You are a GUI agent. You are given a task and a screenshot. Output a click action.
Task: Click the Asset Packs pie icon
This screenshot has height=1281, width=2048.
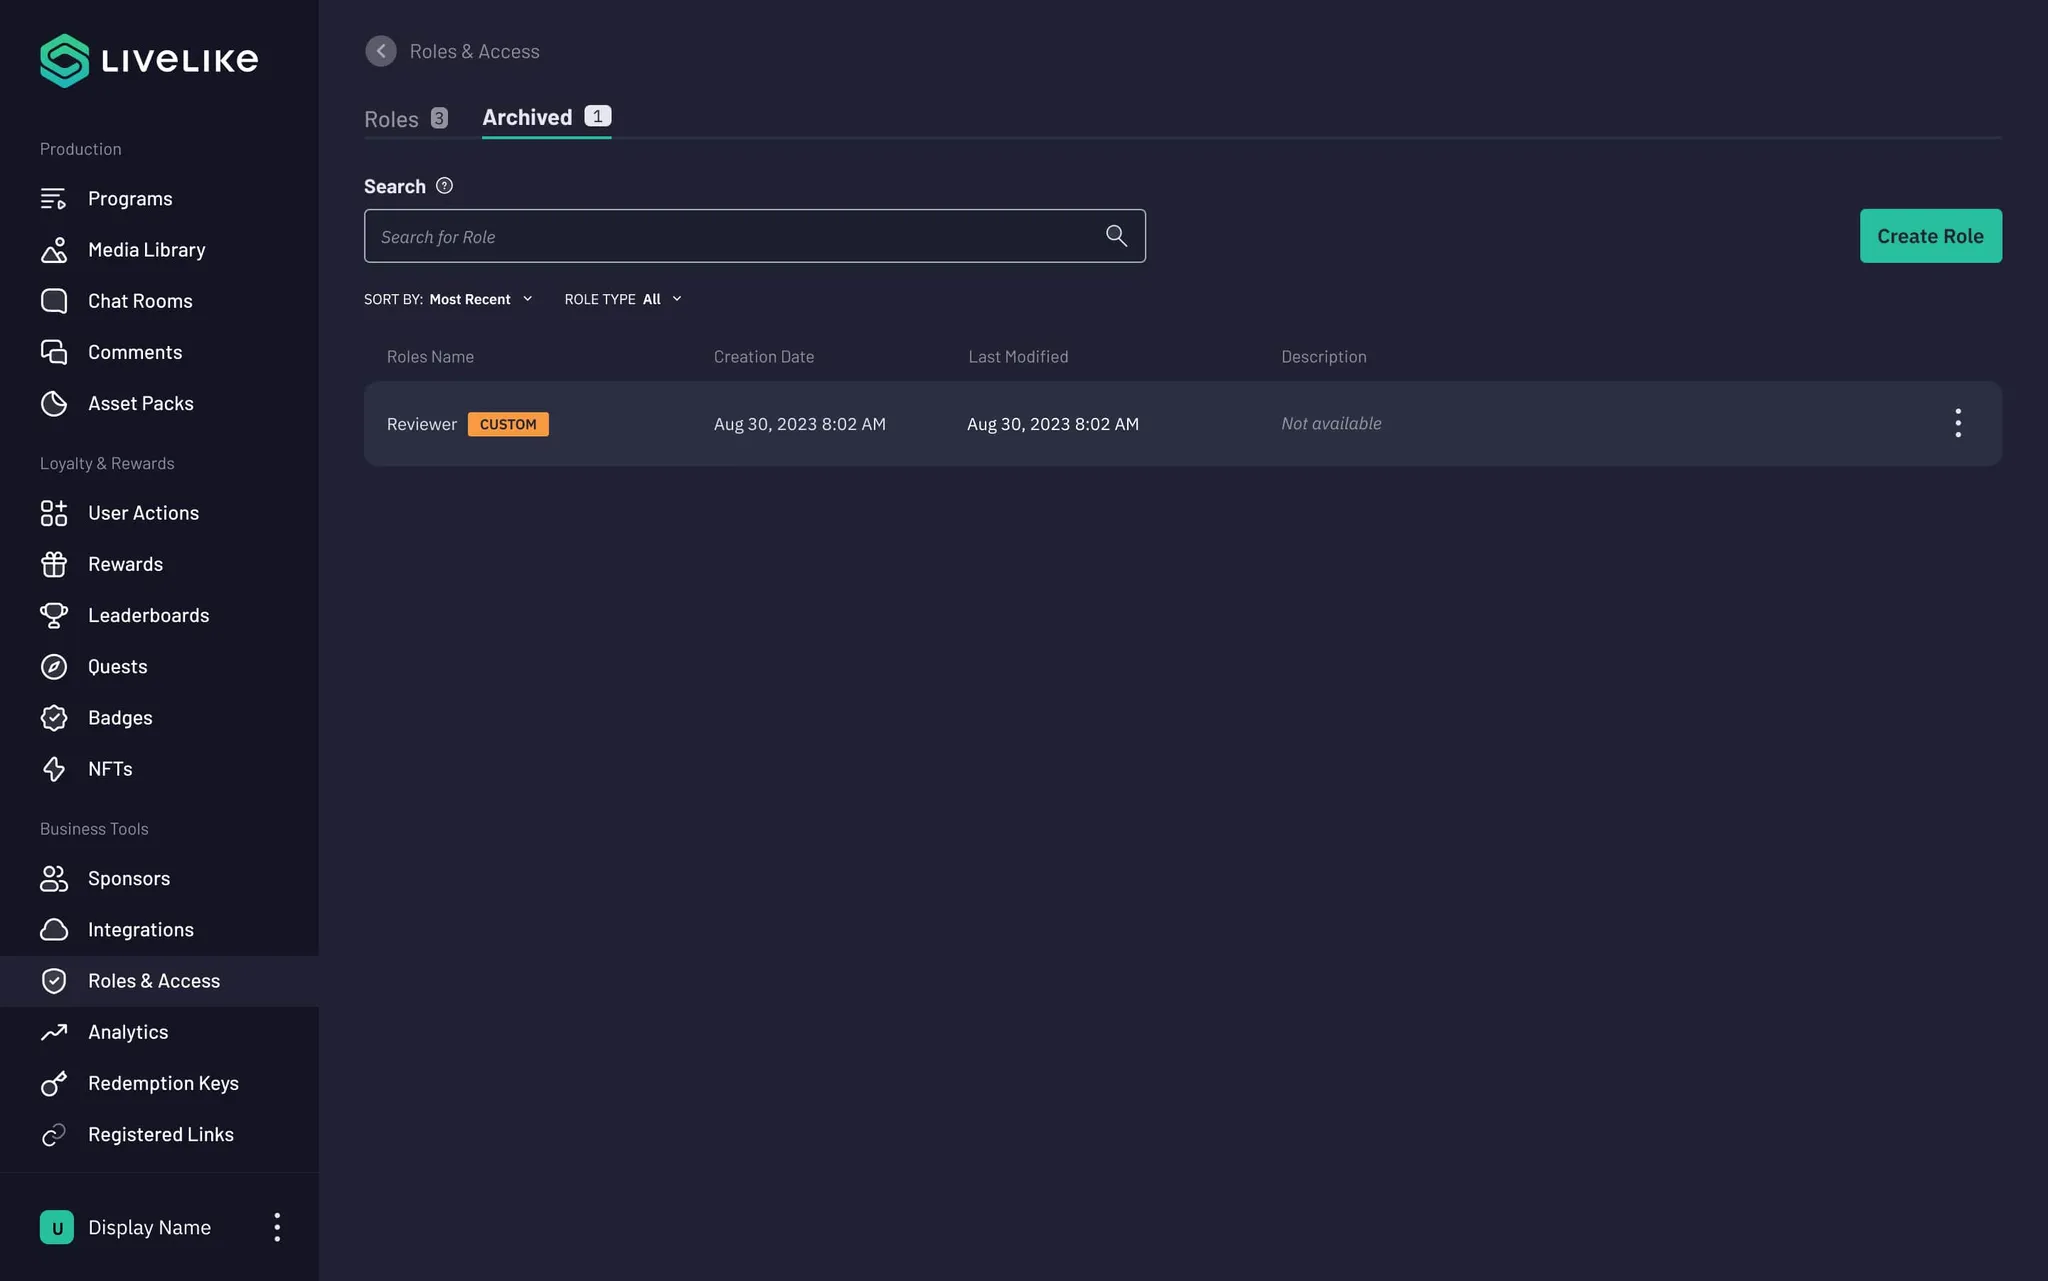54,403
